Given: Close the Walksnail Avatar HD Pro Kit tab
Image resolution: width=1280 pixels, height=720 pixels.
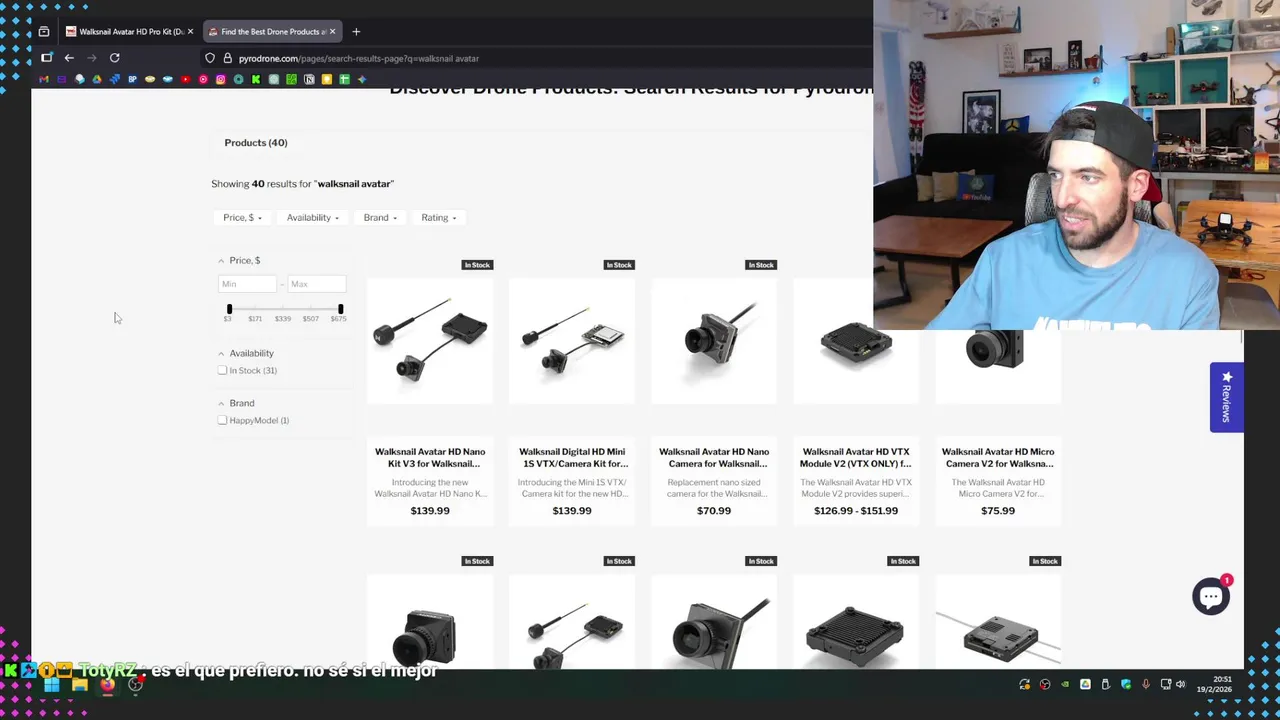Looking at the screenshot, I should coord(190,31).
